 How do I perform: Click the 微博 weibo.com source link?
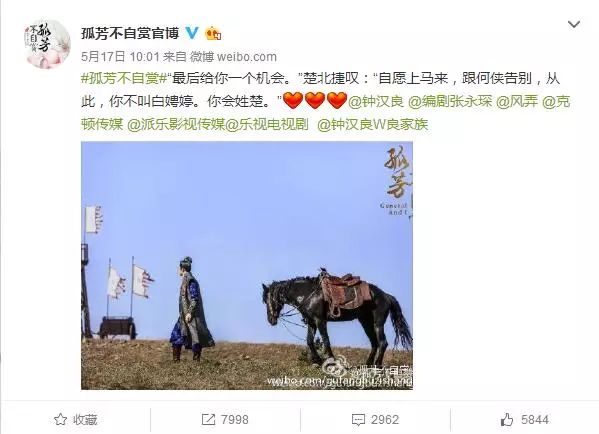(x=233, y=57)
